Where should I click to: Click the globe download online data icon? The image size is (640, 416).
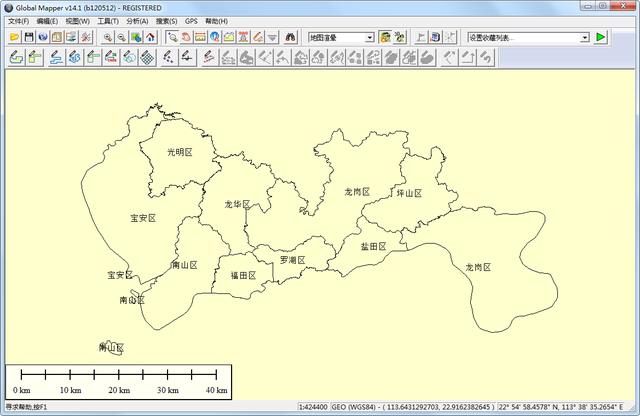(43, 37)
